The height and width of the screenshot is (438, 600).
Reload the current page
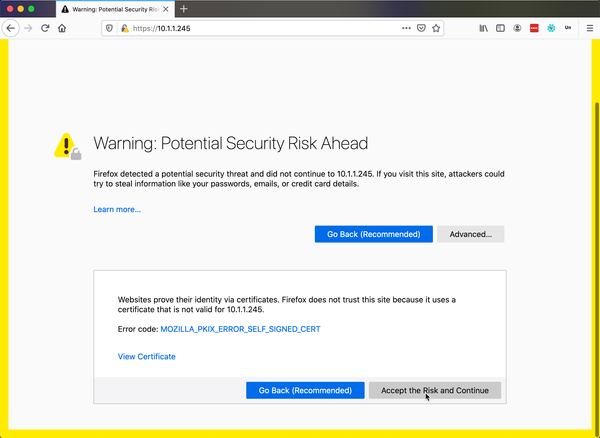coord(45,28)
